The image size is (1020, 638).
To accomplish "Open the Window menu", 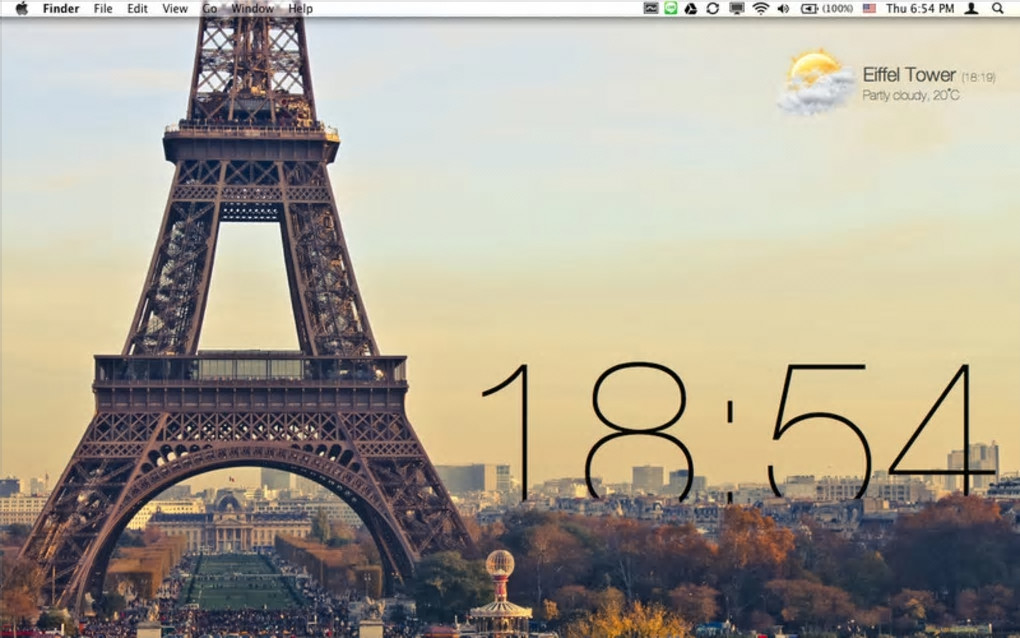I will [x=252, y=8].
